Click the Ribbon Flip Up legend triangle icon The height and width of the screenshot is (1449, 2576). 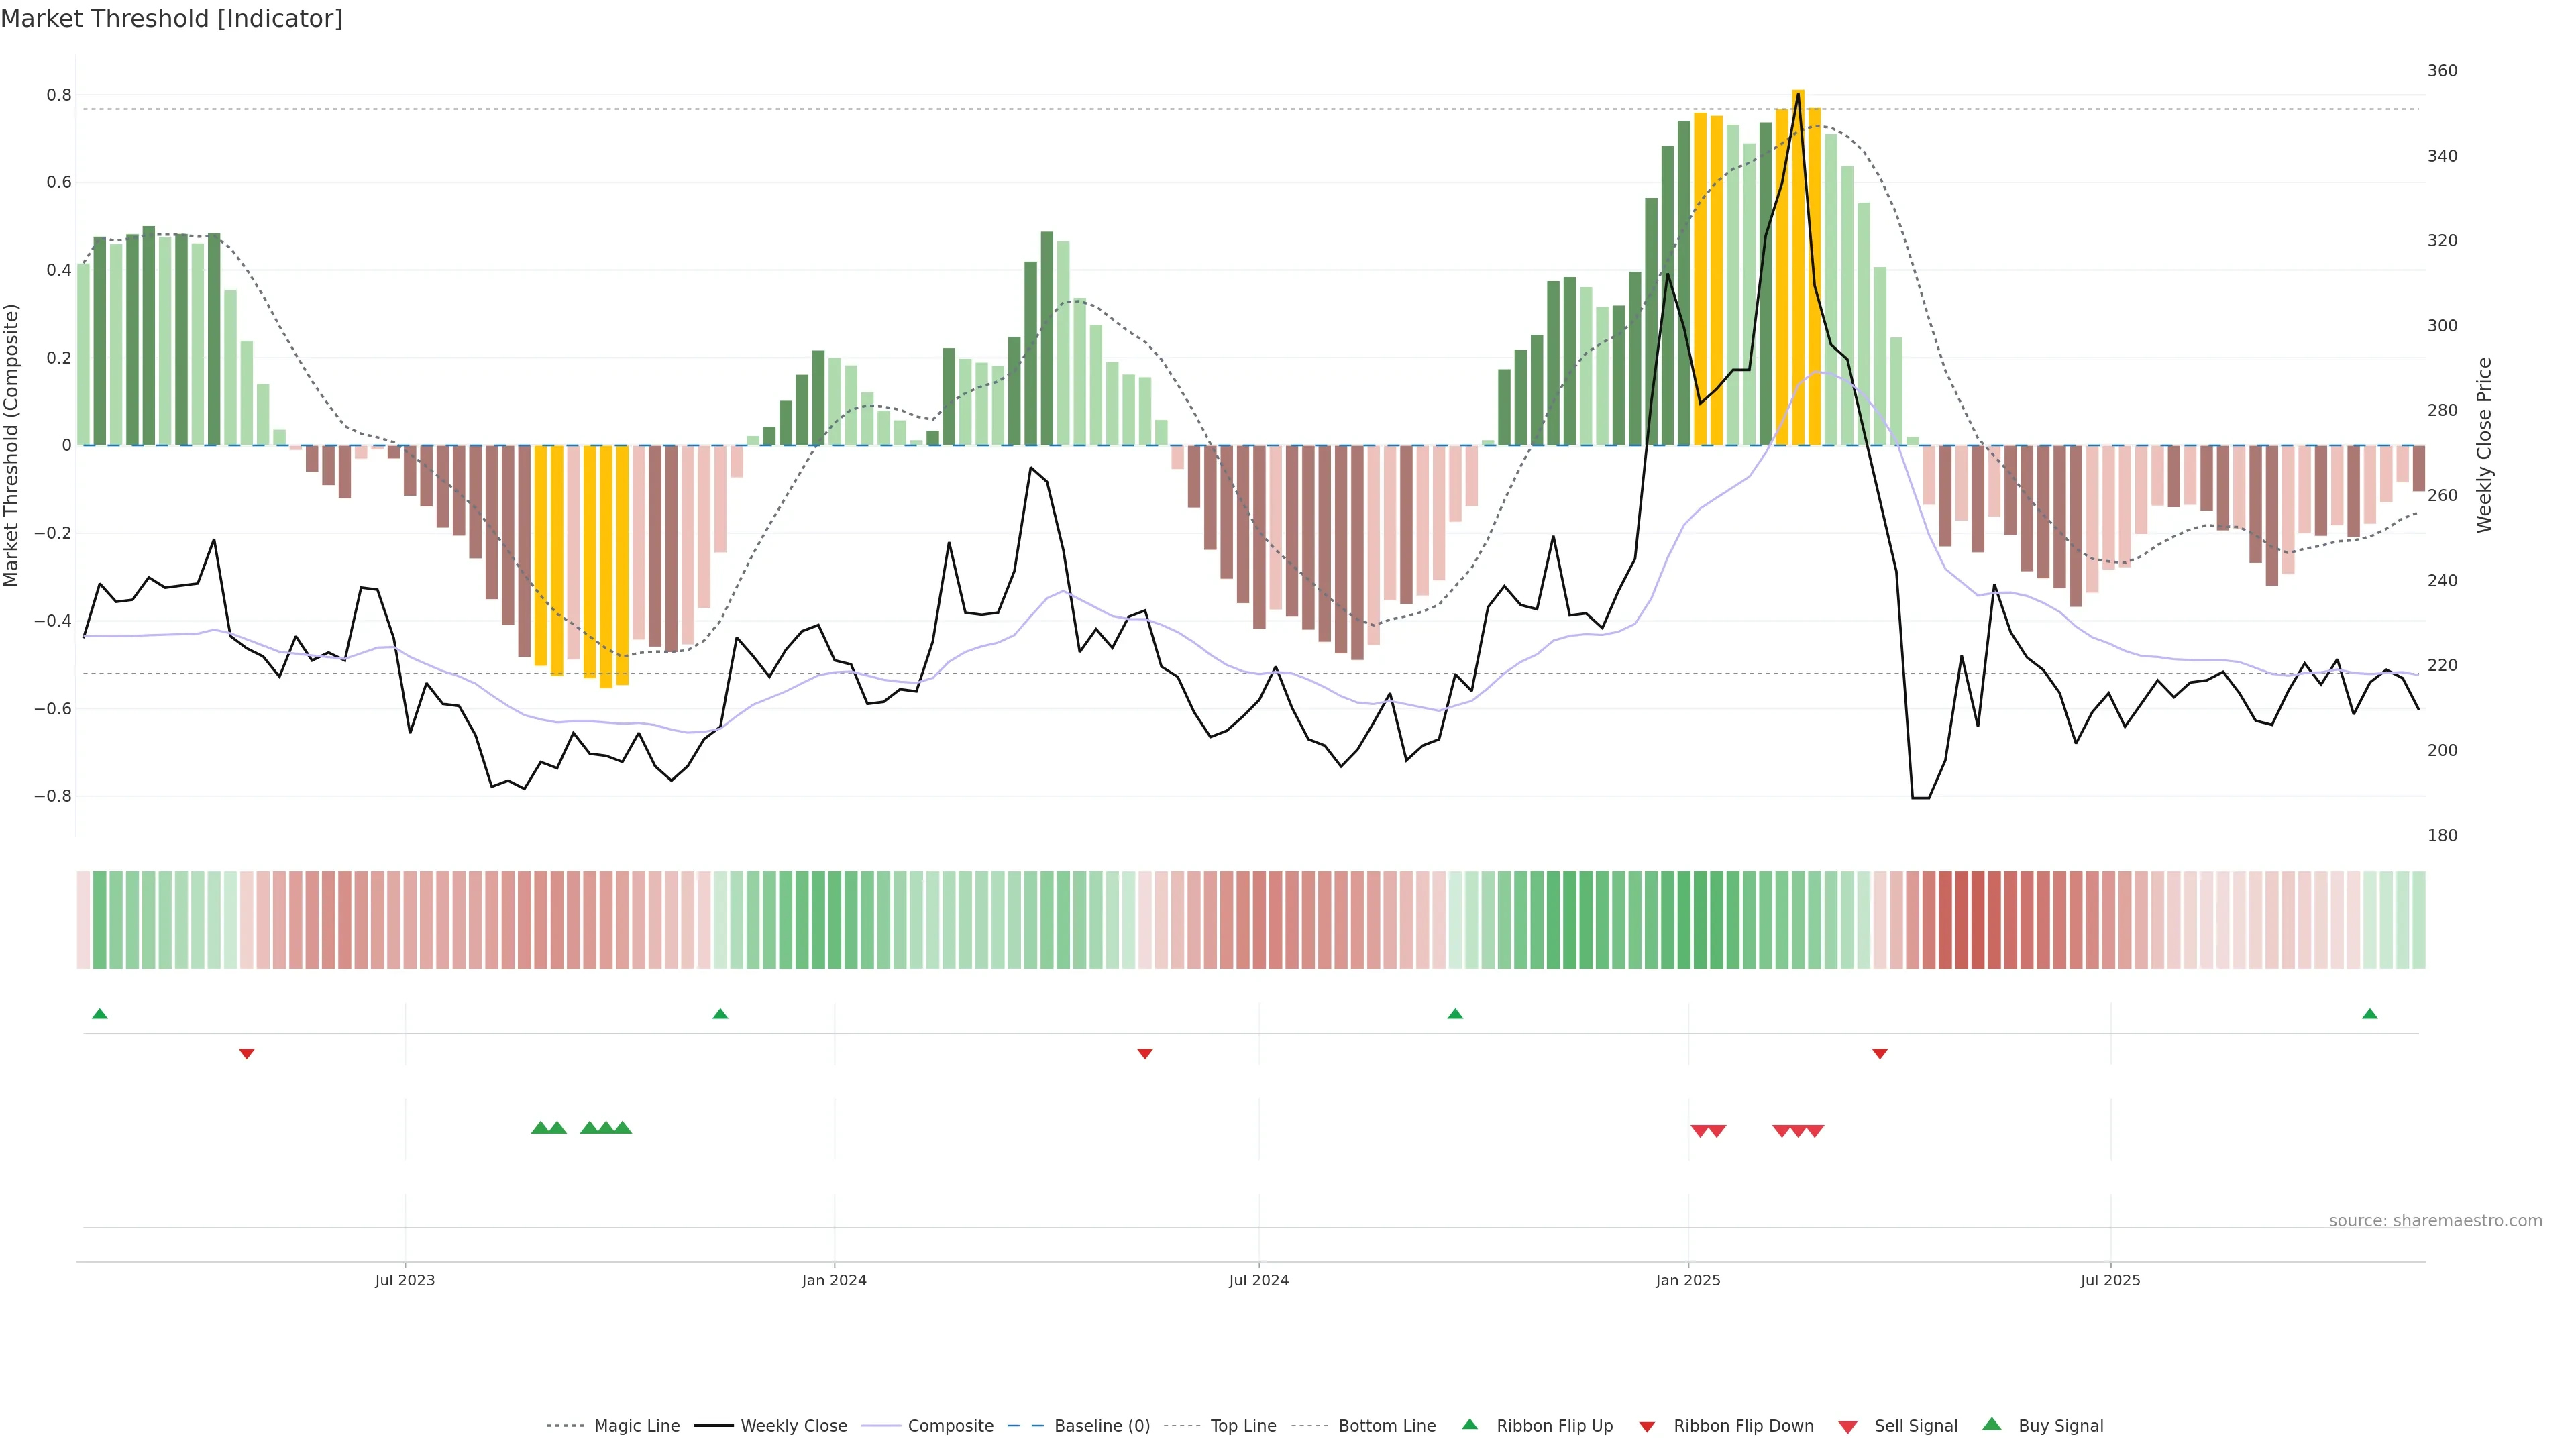coord(1469,1424)
